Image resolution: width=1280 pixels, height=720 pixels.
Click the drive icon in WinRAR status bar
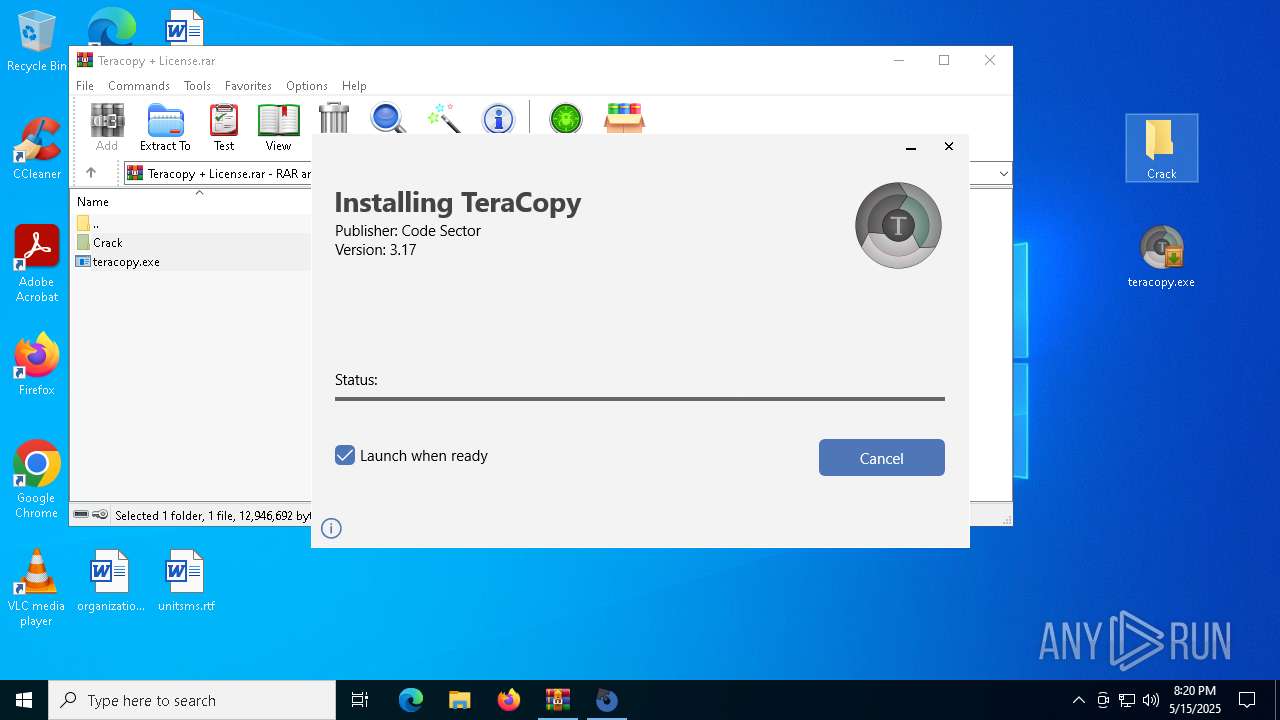[x=81, y=515]
